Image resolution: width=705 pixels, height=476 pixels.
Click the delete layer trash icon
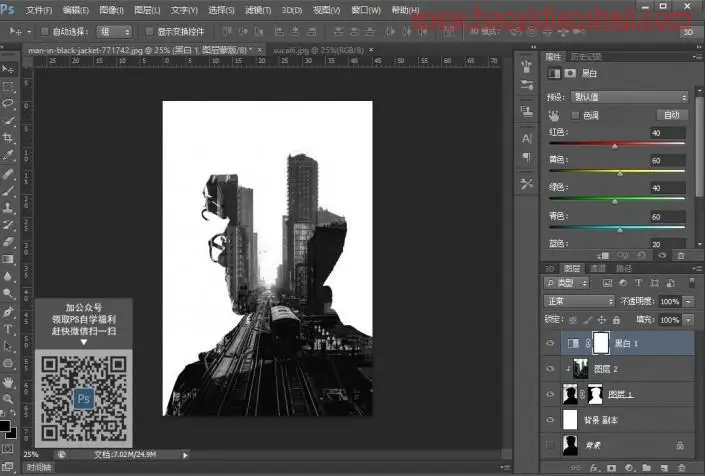tap(682, 468)
